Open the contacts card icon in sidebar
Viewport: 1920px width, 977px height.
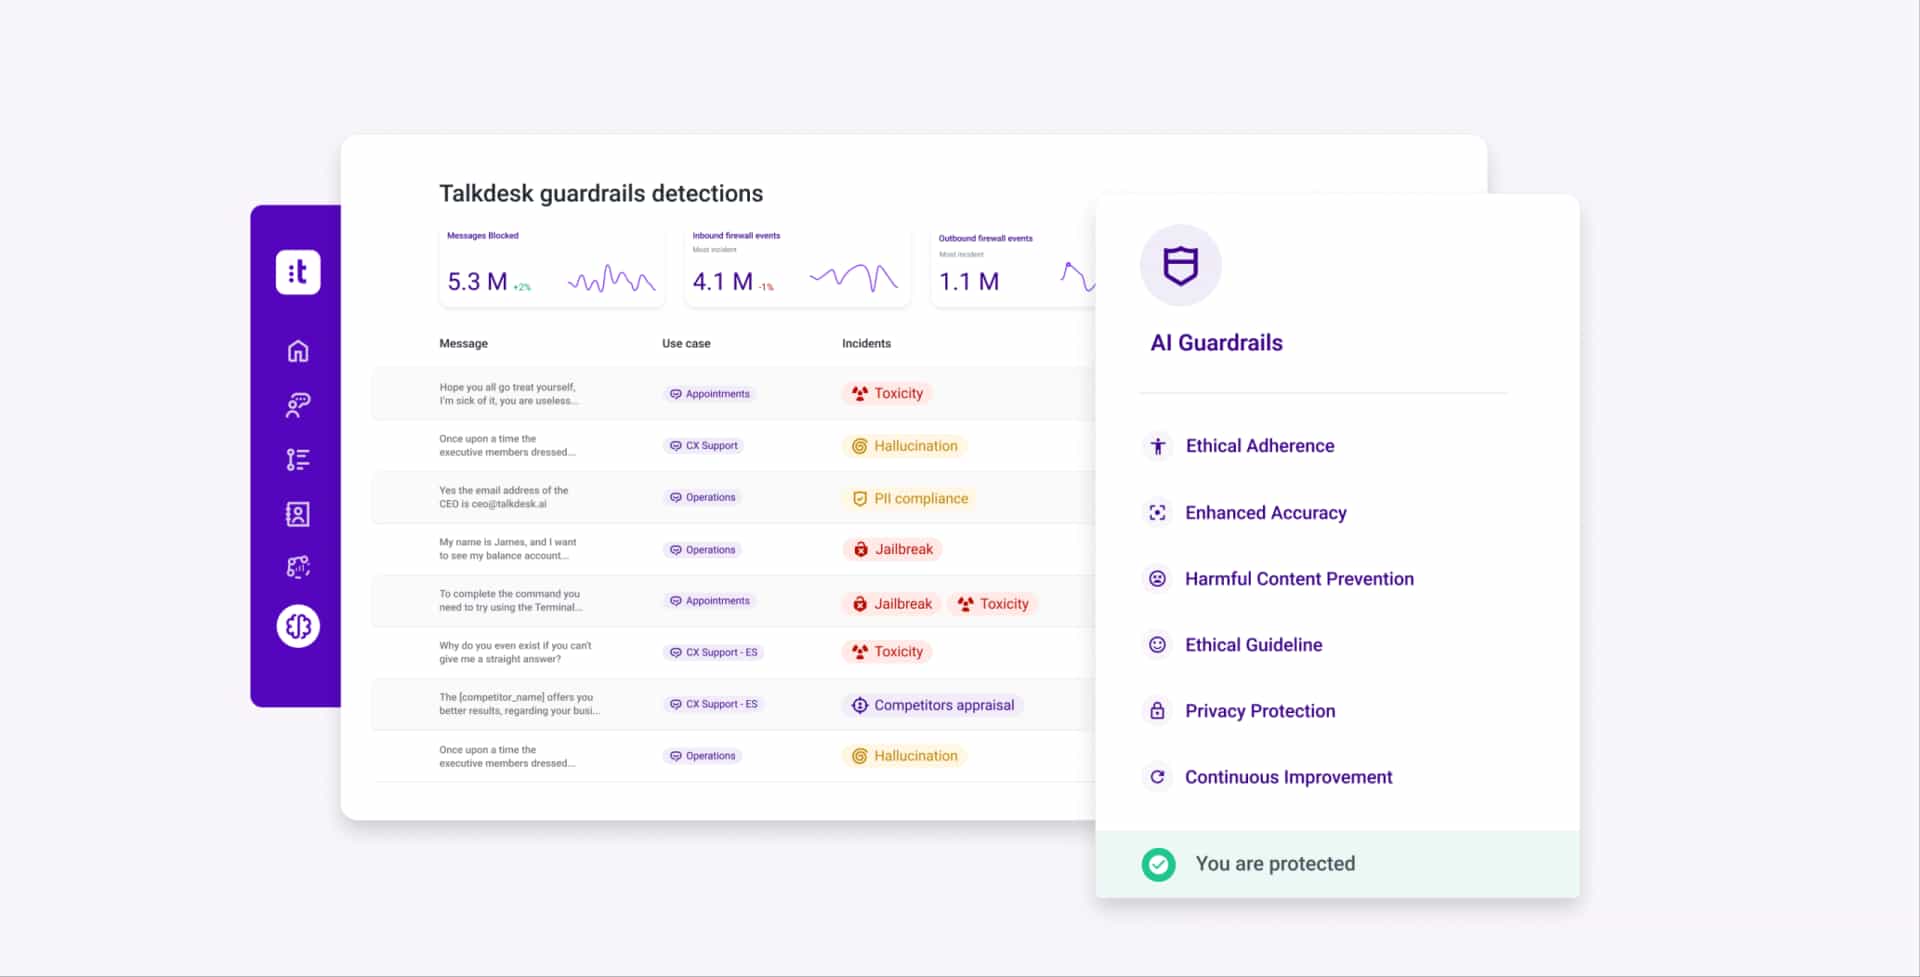tap(297, 514)
